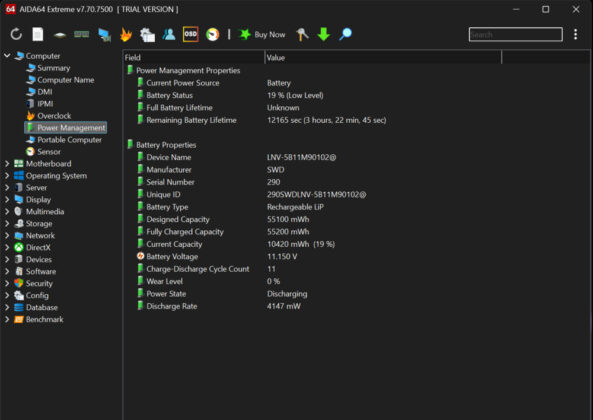Click the green download update arrow

[x=324, y=34]
